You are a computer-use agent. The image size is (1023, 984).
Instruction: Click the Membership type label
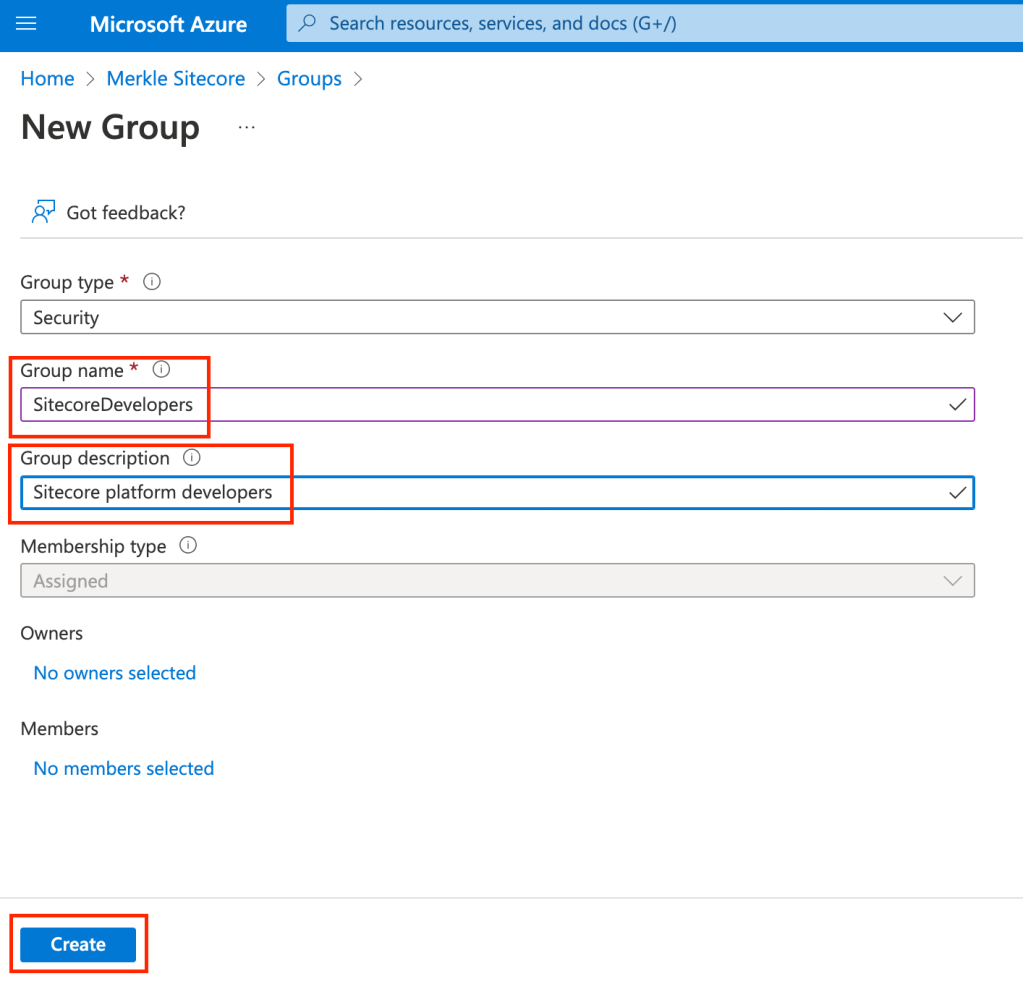(x=93, y=546)
